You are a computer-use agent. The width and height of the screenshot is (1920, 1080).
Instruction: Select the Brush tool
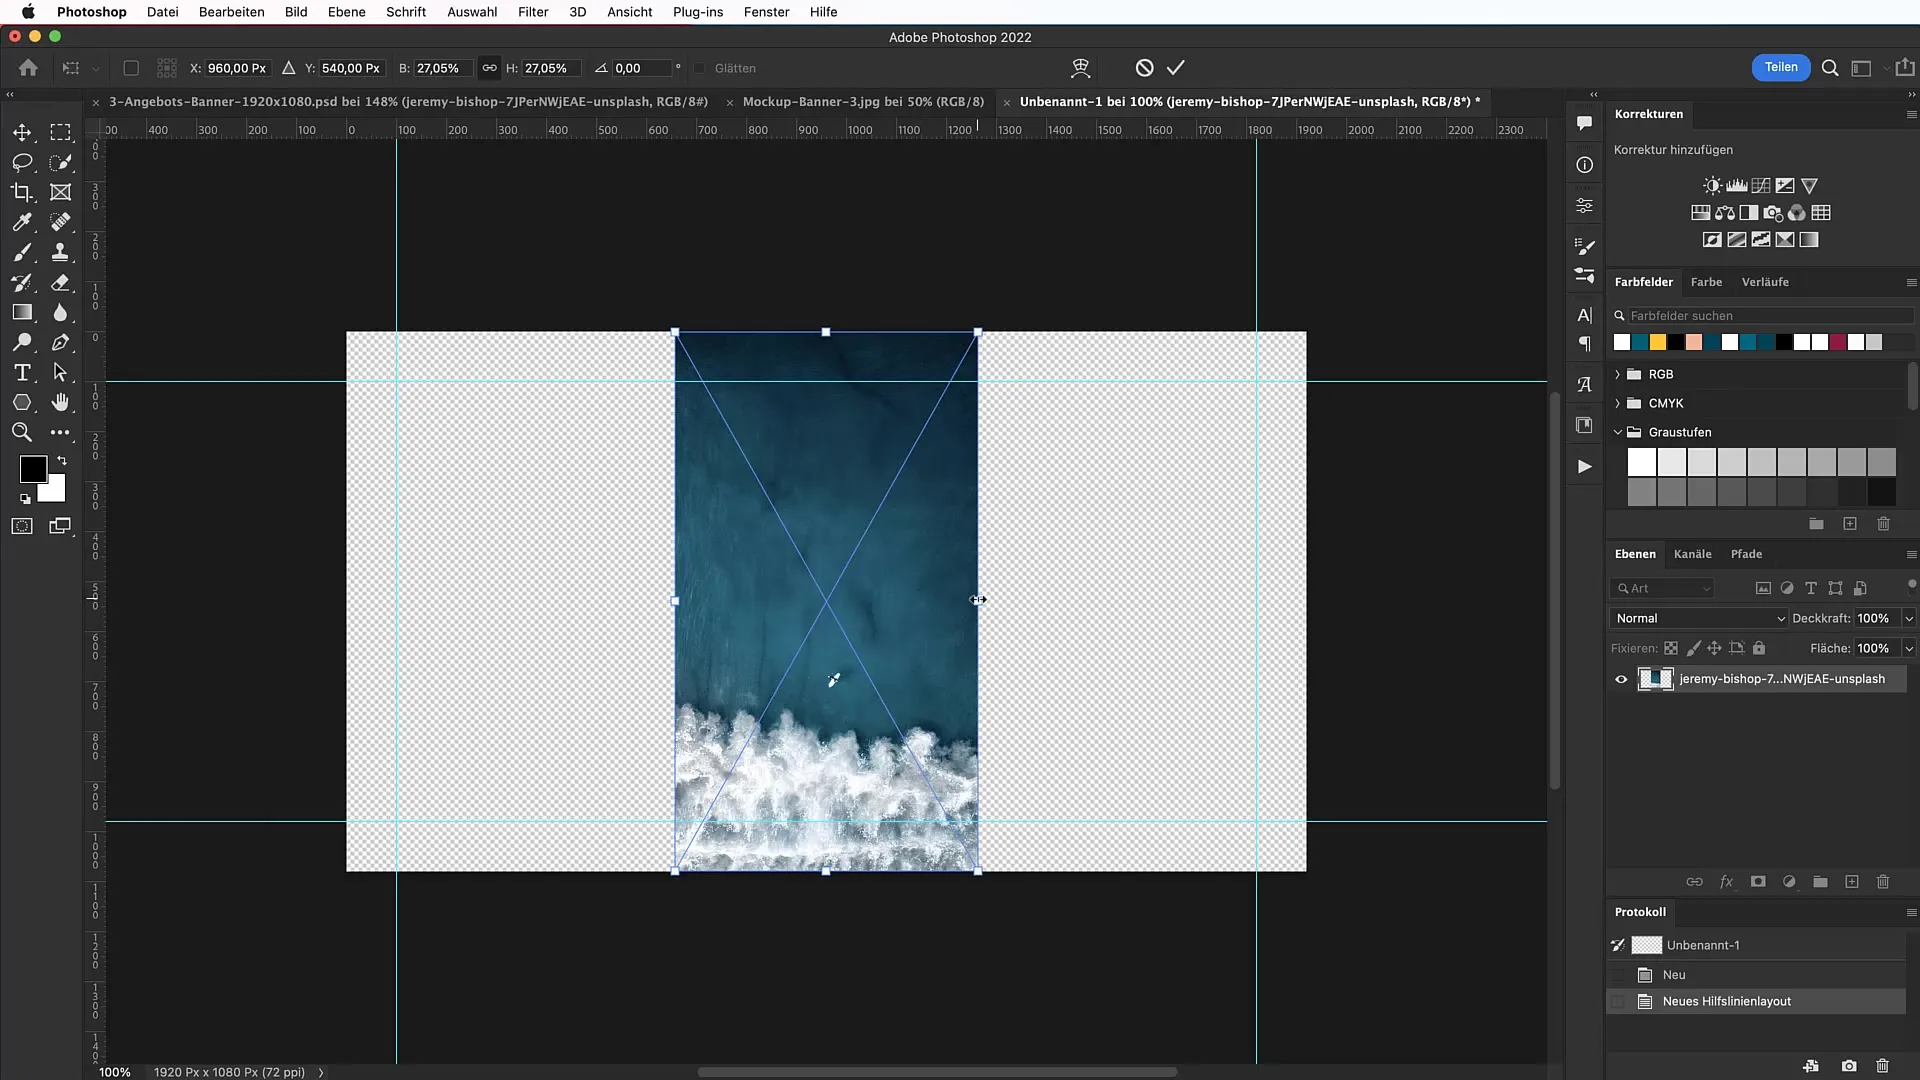coord(22,251)
